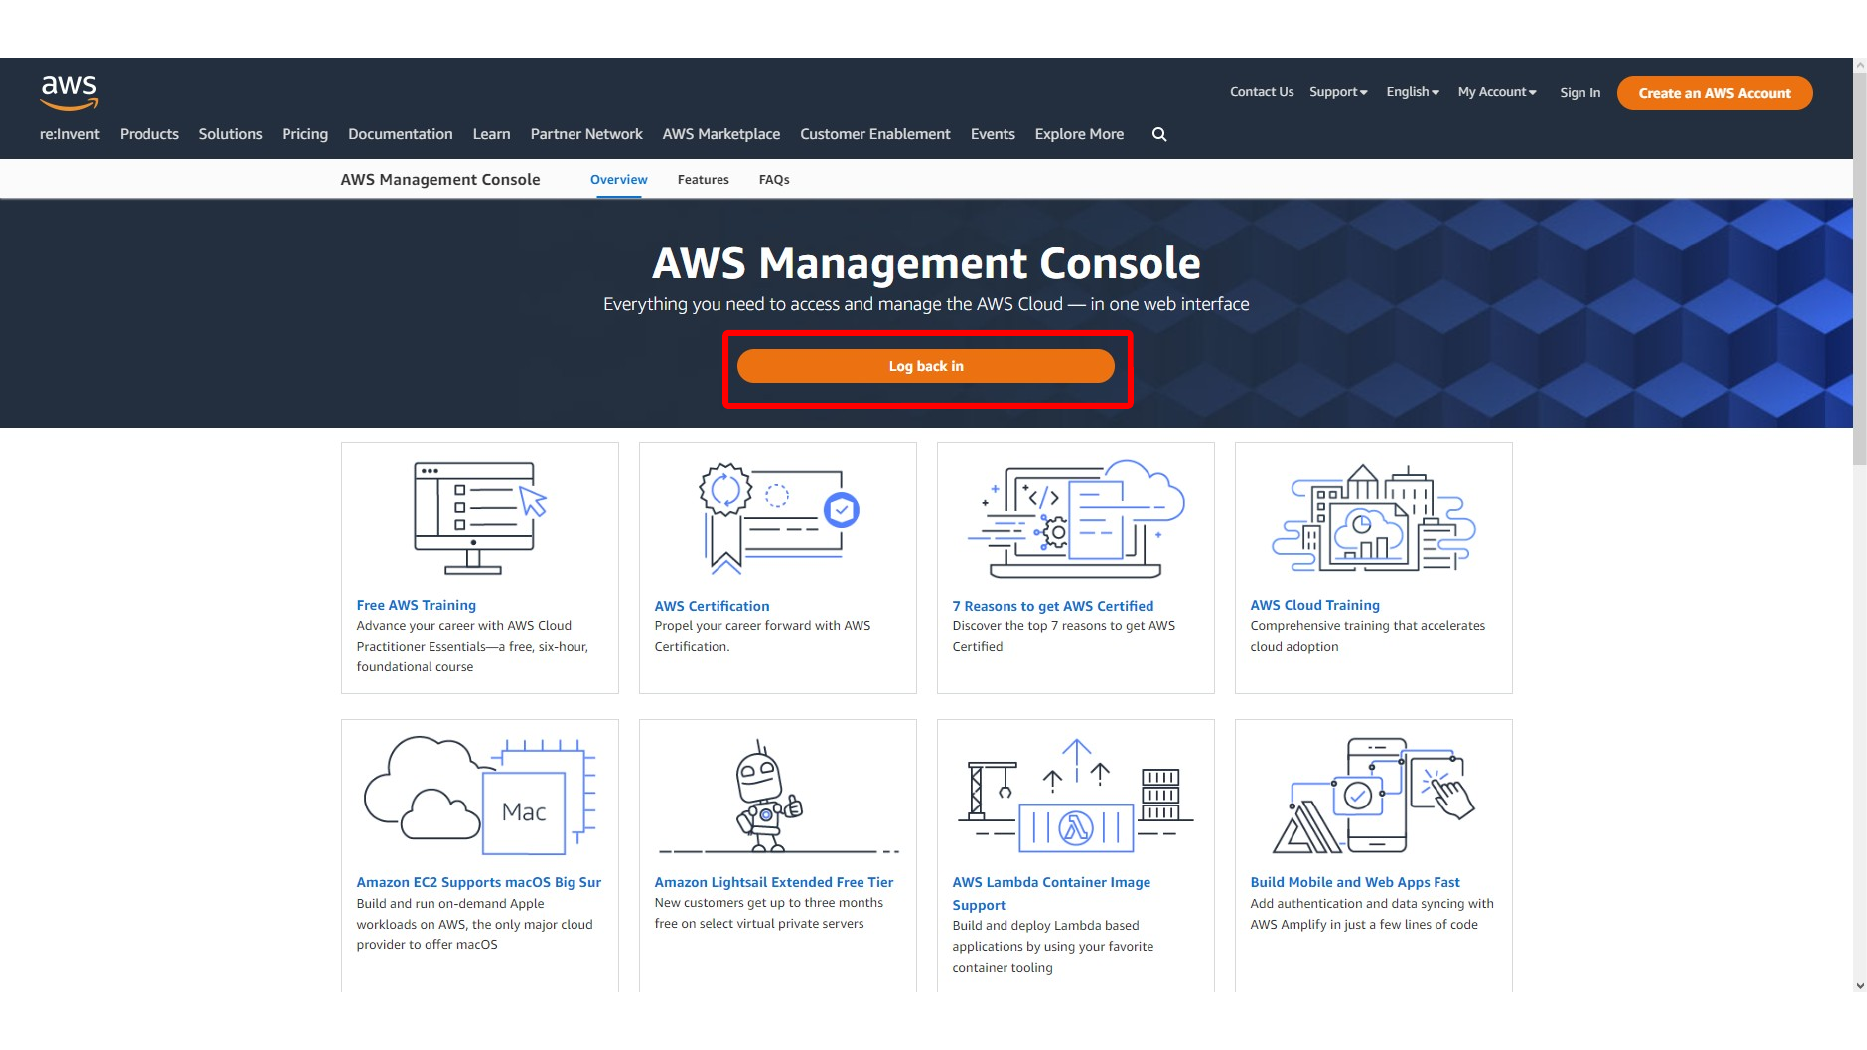Image resolution: width=1867 pixels, height=1050 pixels.
Task: Click the AWS logo in the header
Action: click(69, 92)
